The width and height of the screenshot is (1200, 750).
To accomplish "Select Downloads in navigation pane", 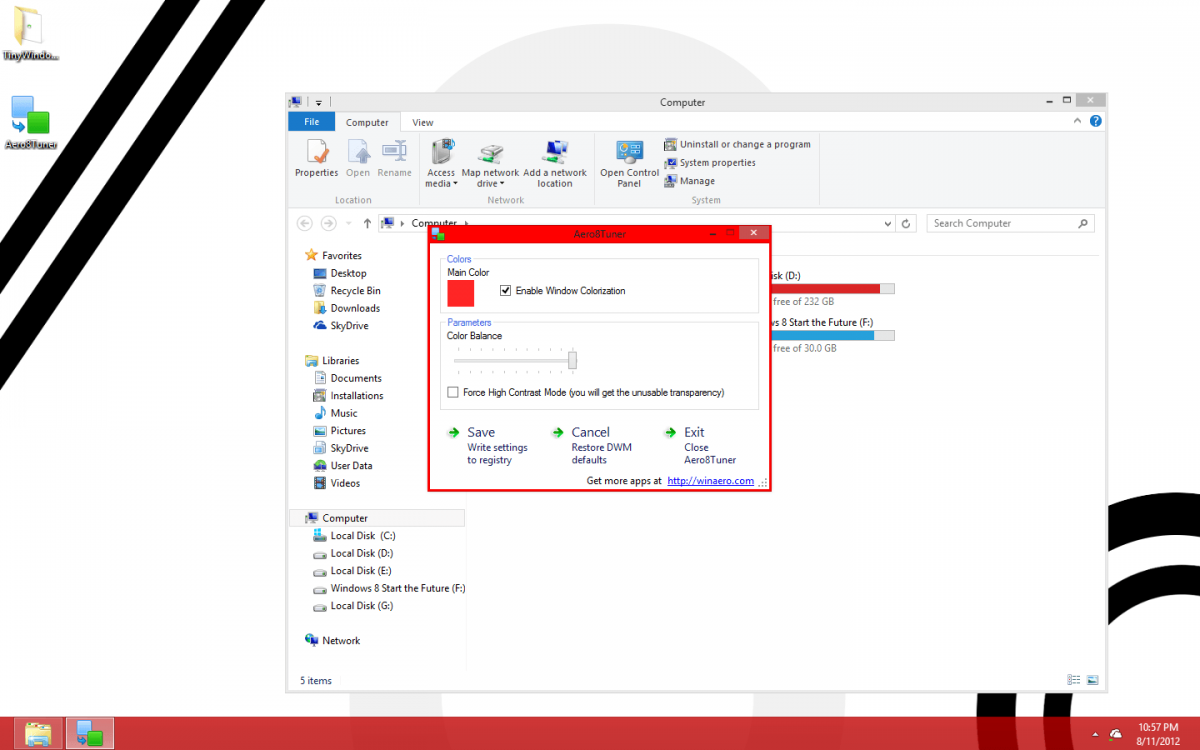I will click(347, 308).
